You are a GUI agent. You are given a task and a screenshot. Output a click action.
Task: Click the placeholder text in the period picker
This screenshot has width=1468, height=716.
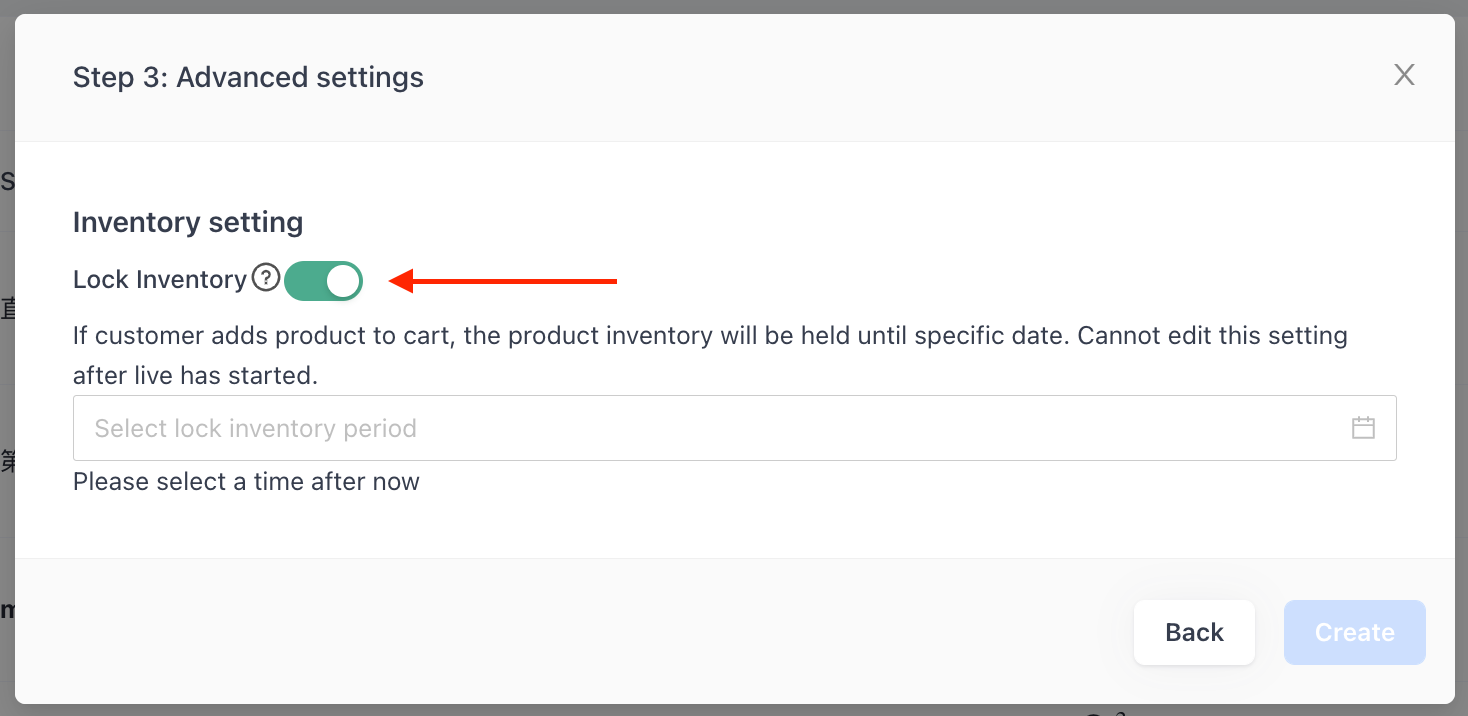pyautogui.click(x=255, y=428)
